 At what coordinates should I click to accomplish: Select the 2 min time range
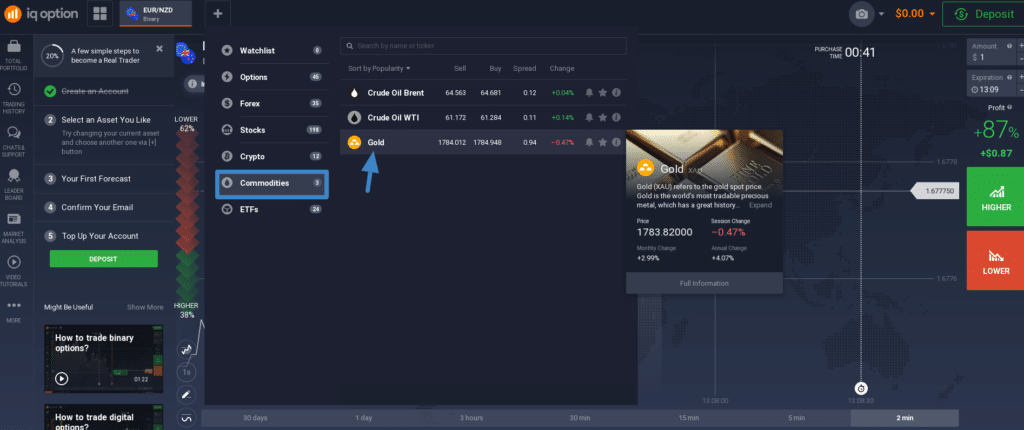coord(904,418)
